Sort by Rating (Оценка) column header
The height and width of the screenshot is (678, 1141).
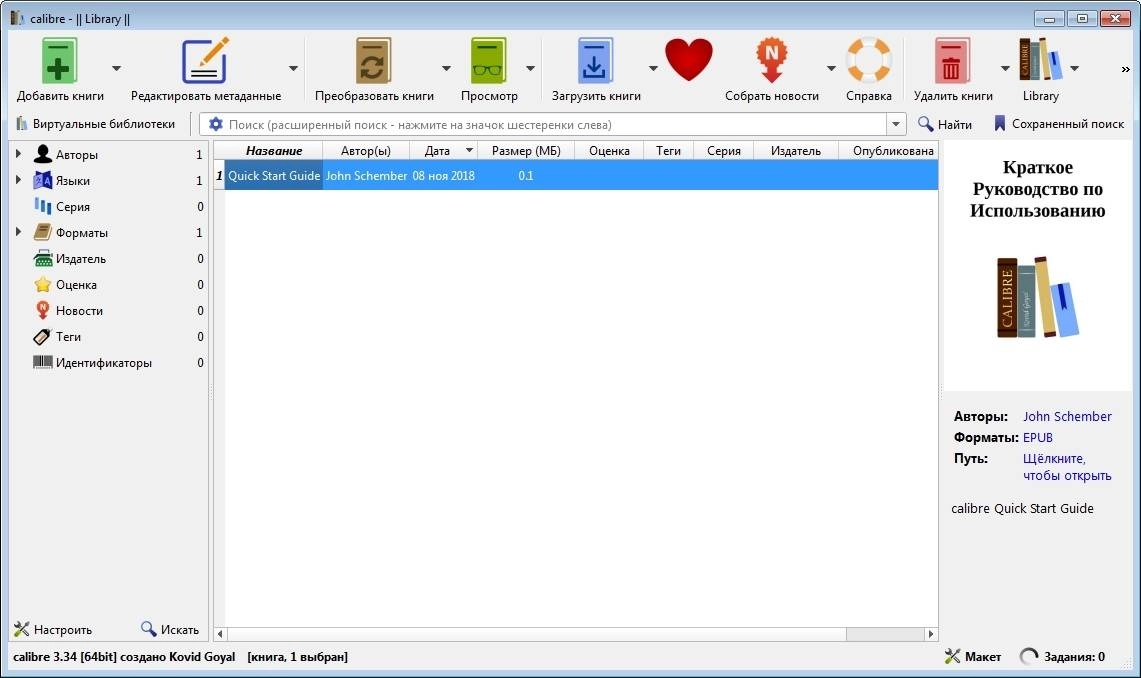coord(609,151)
